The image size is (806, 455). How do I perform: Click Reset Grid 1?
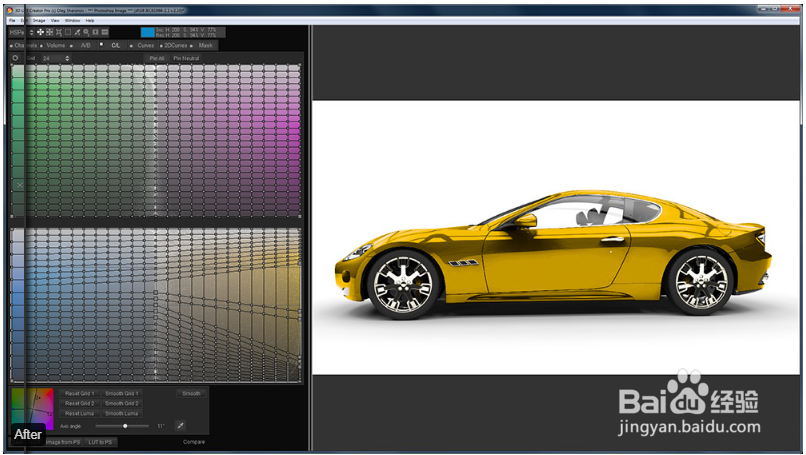(79, 393)
